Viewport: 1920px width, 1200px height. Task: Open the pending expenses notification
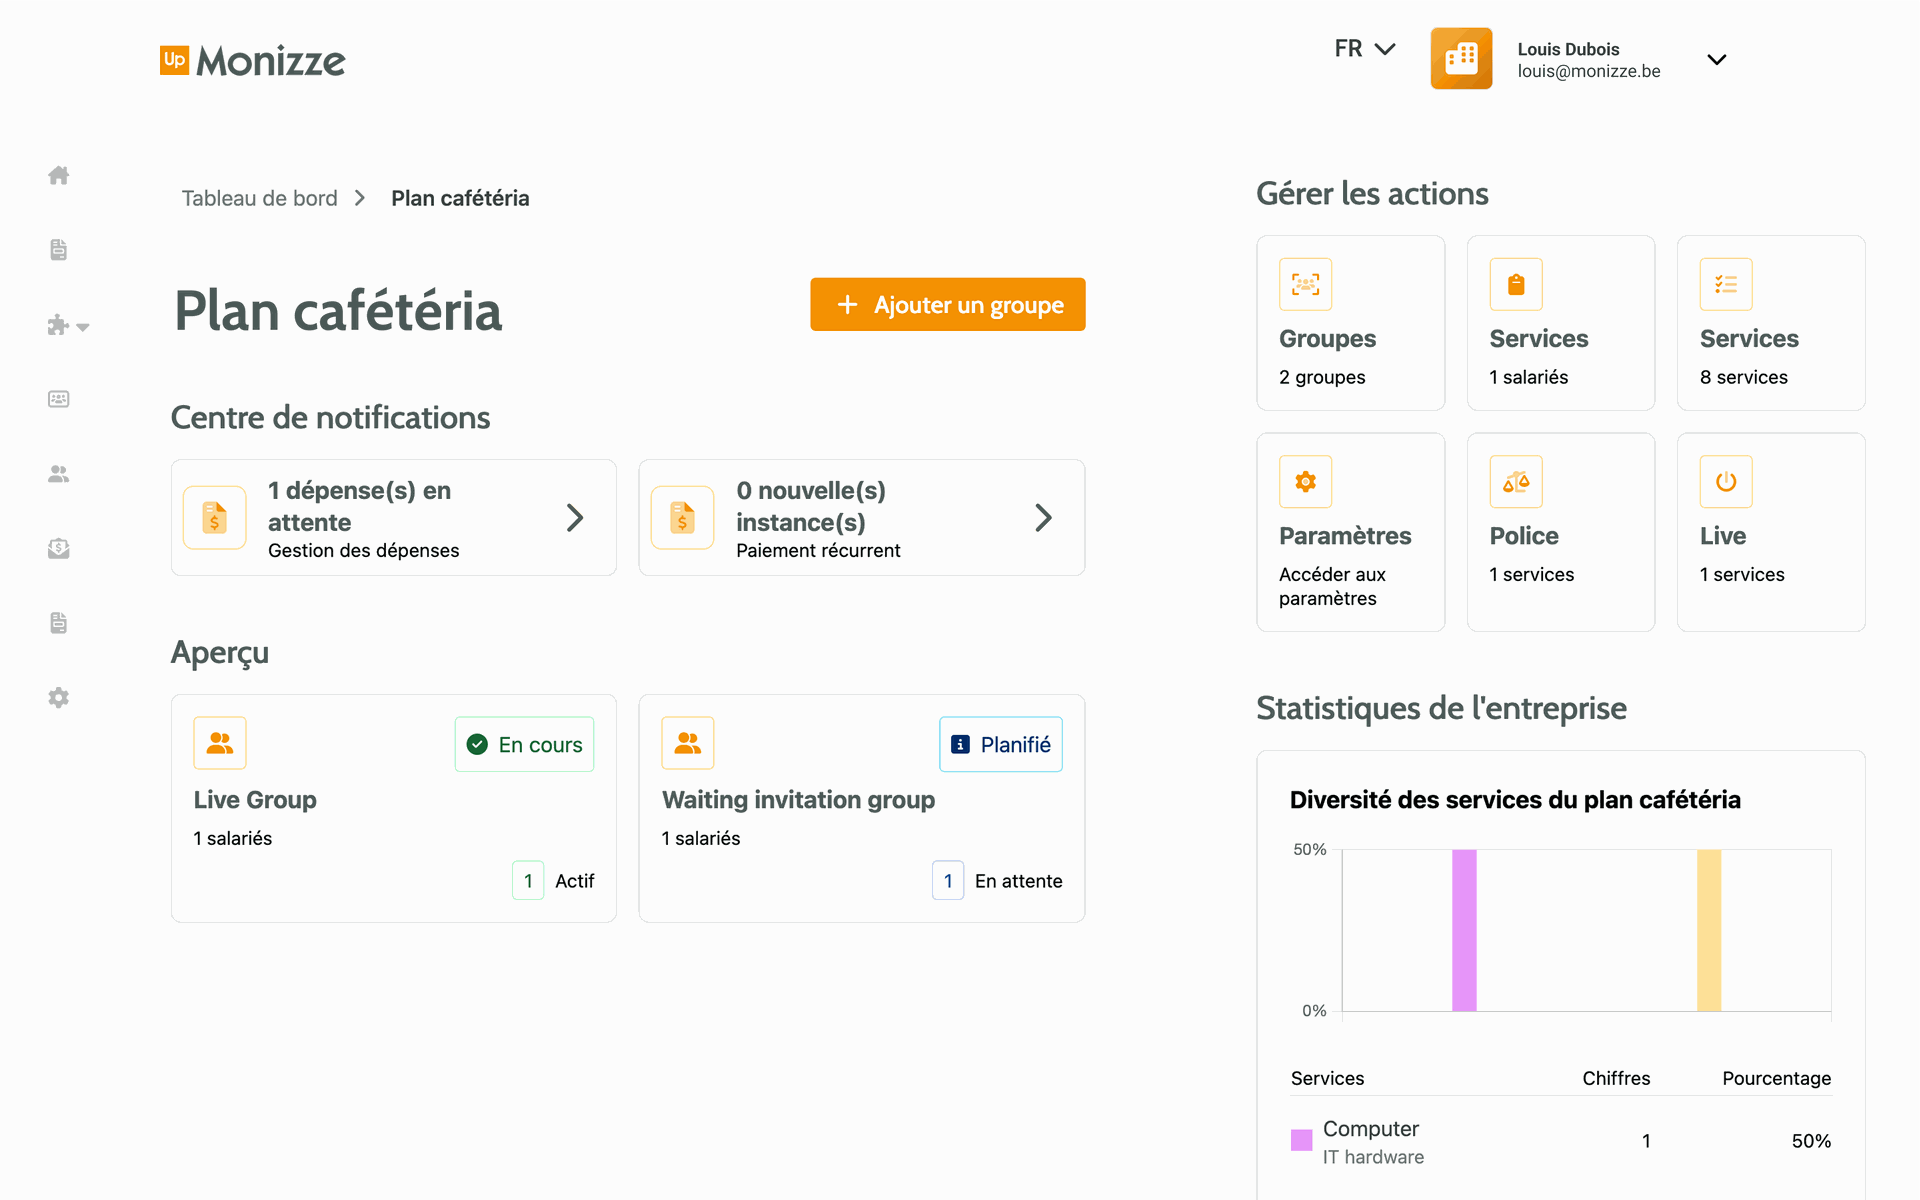(x=393, y=517)
